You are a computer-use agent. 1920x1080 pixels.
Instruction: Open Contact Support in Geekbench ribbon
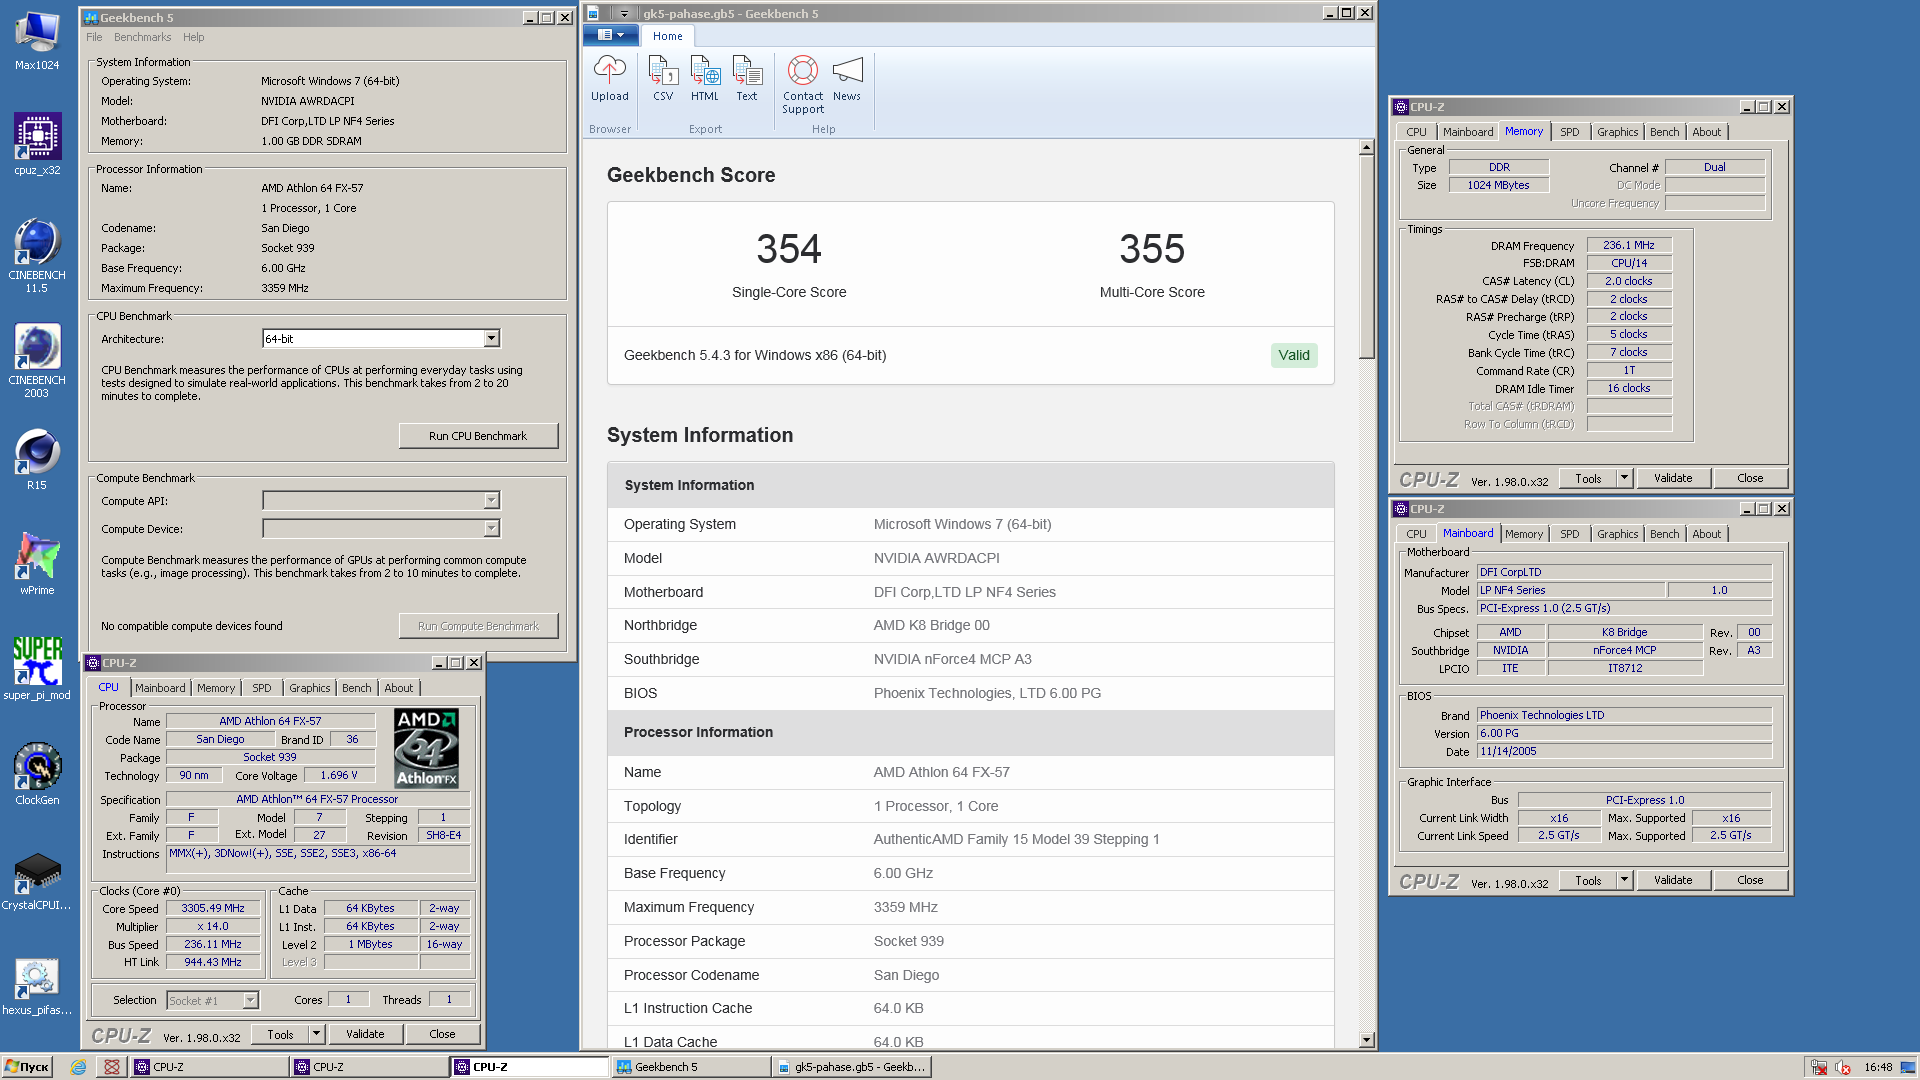tap(803, 85)
